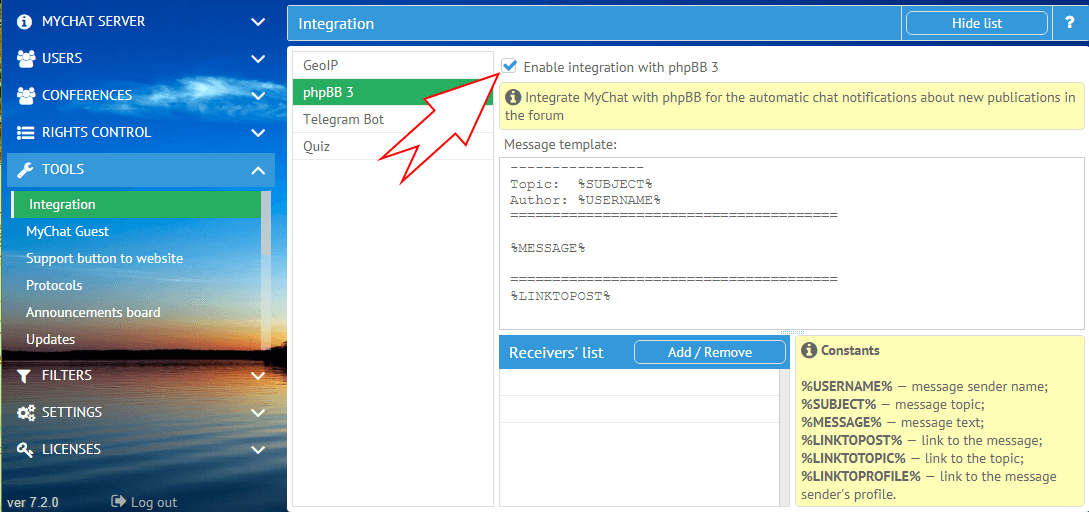Click the Rights Control list icon
This screenshot has width=1089, height=512.
point(25,132)
